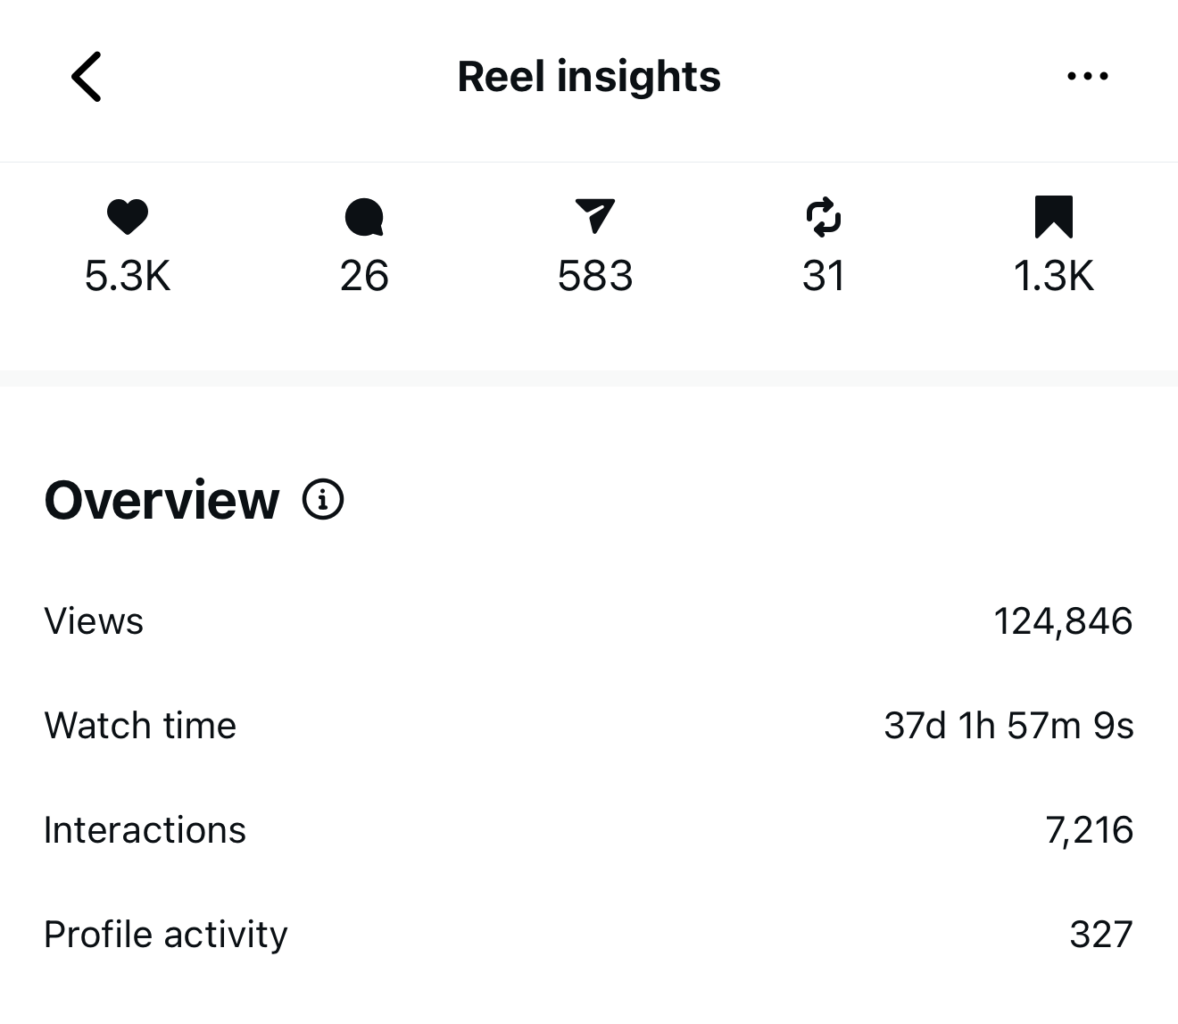Select the Profile activity row label
The image size is (1178, 1024).
(166, 934)
